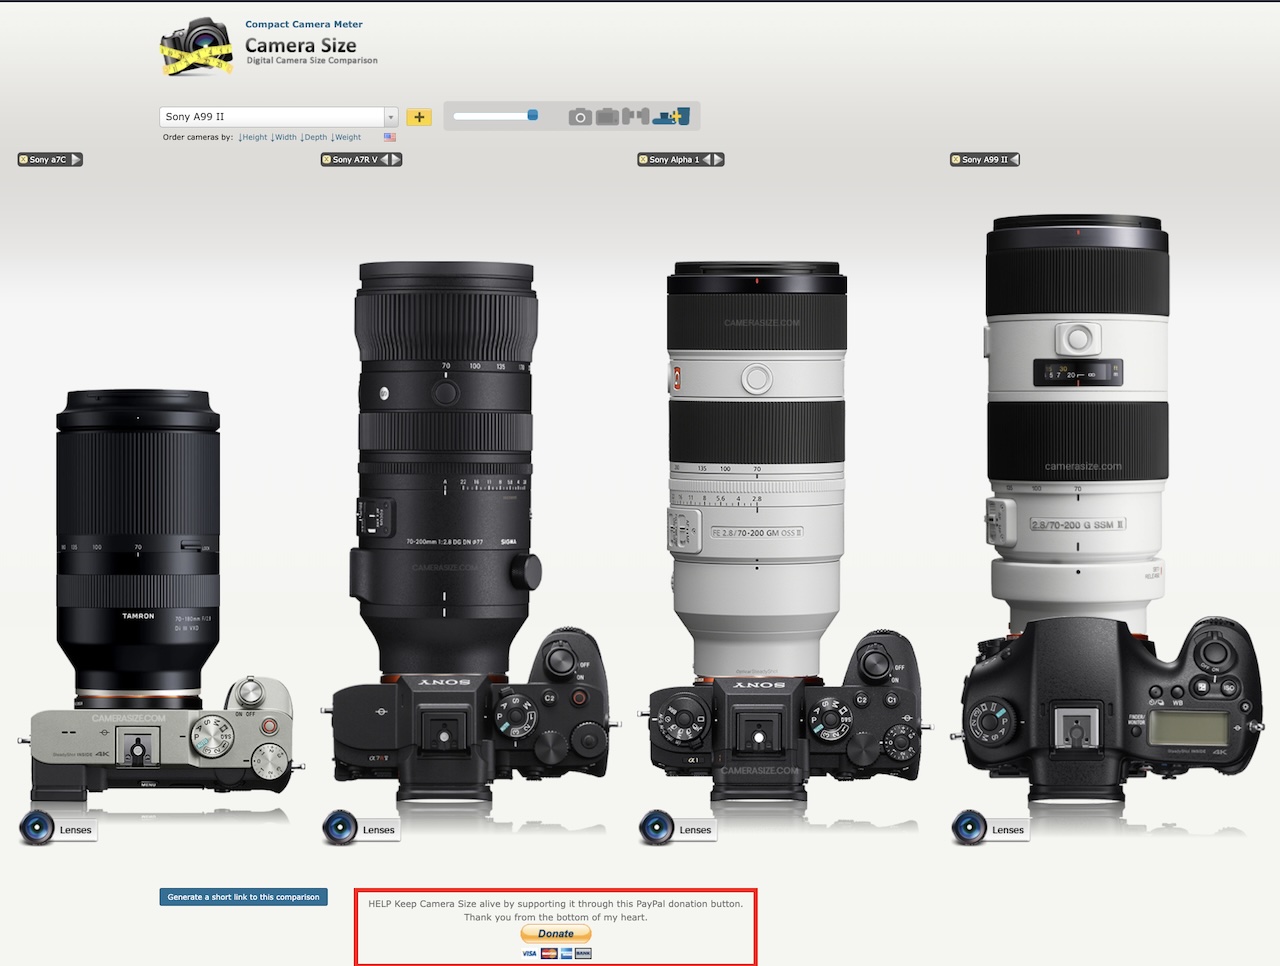
Task: Move Sony Alpha 1 right
Action: click(718, 159)
